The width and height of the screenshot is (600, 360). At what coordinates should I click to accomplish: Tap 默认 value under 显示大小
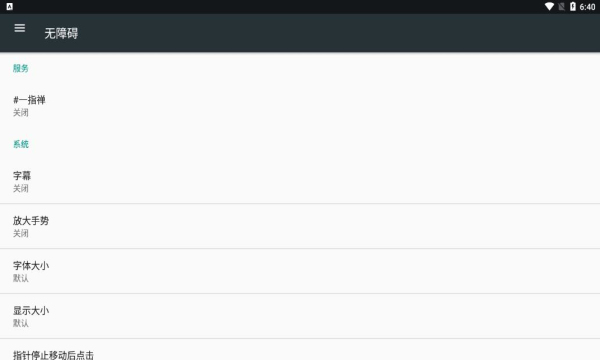point(21,323)
